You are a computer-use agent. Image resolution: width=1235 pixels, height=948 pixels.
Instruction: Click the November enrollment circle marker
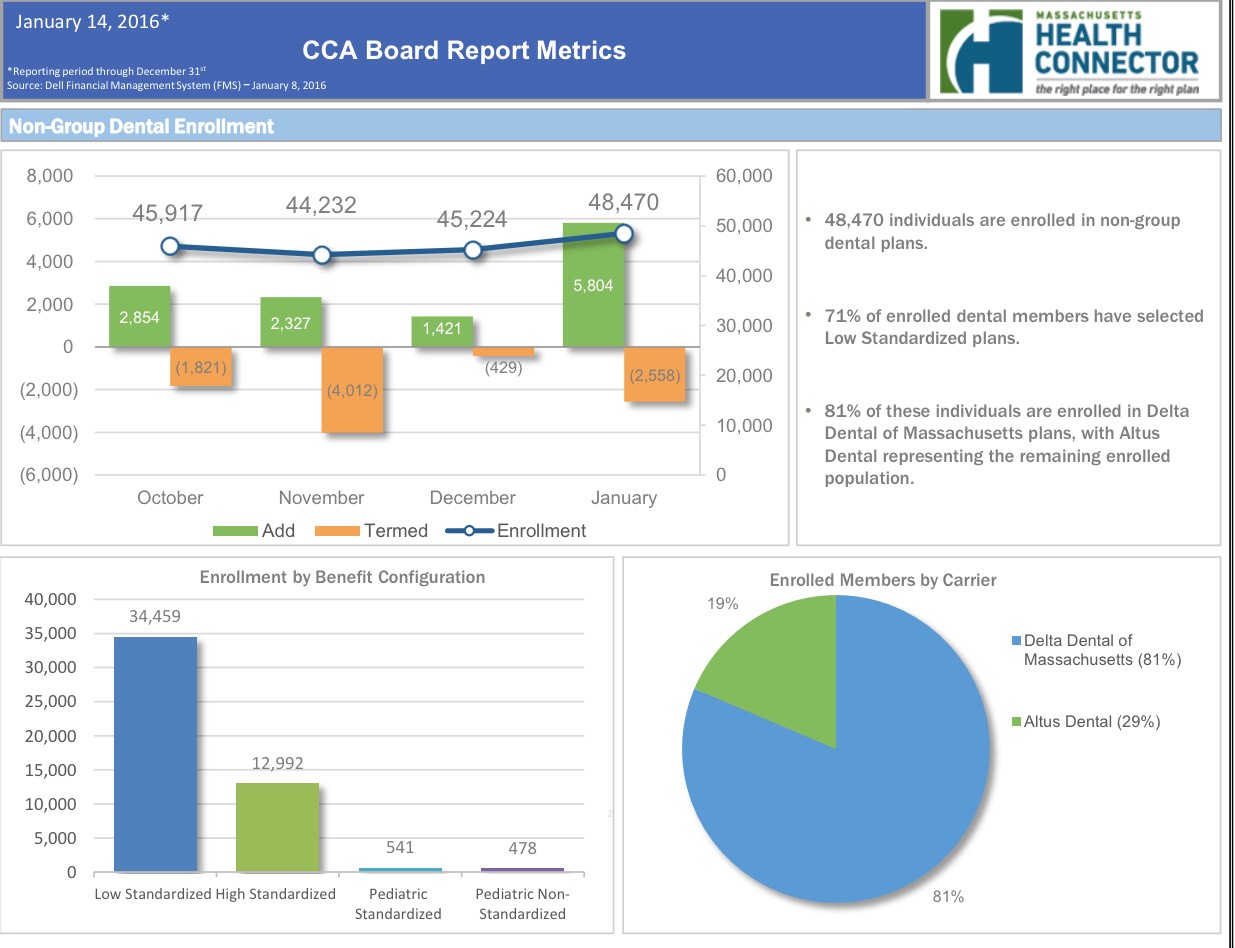[x=321, y=255]
